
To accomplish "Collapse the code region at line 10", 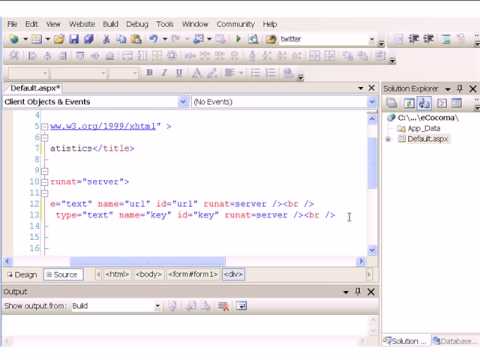I will [44, 182].
